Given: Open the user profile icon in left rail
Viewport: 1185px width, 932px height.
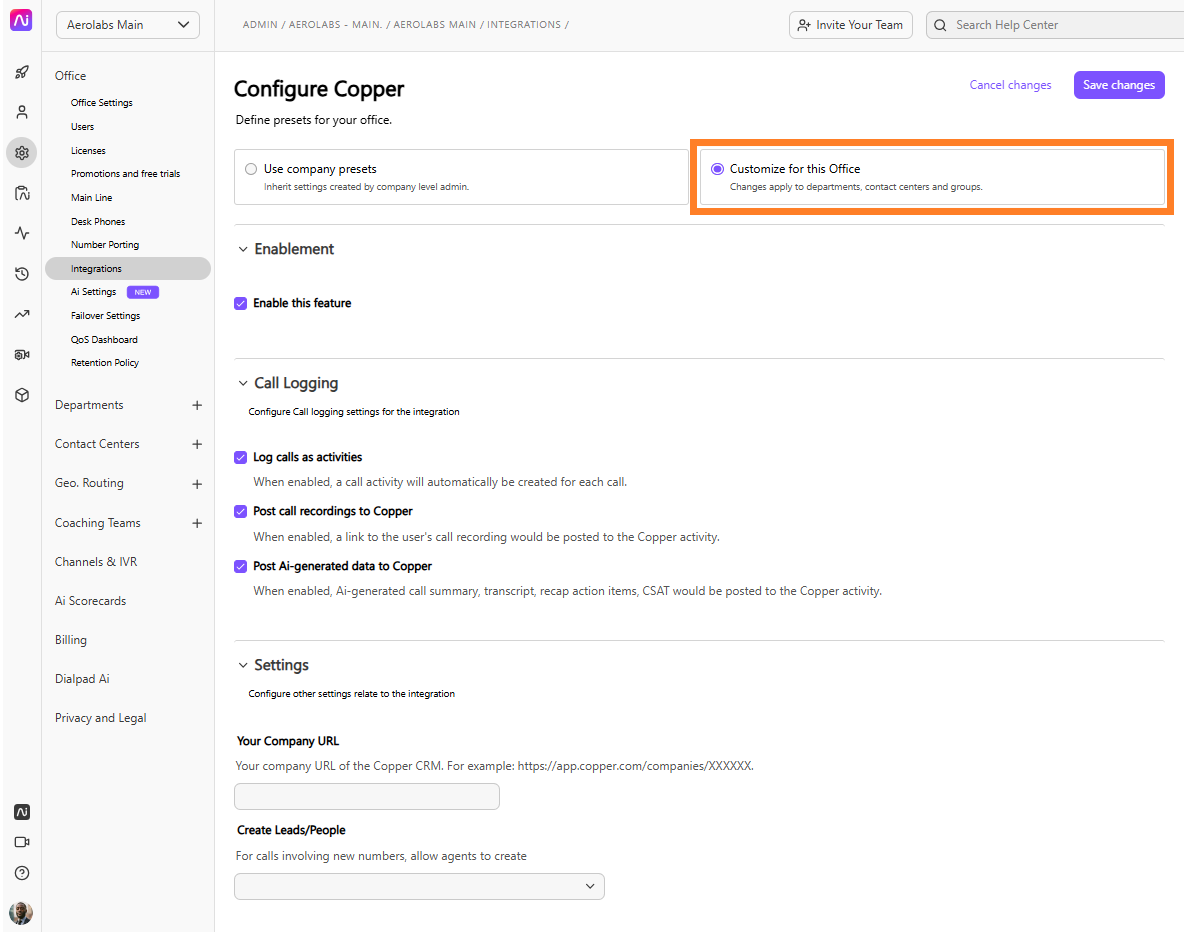Looking at the screenshot, I should pyautogui.click(x=22, y=113).
